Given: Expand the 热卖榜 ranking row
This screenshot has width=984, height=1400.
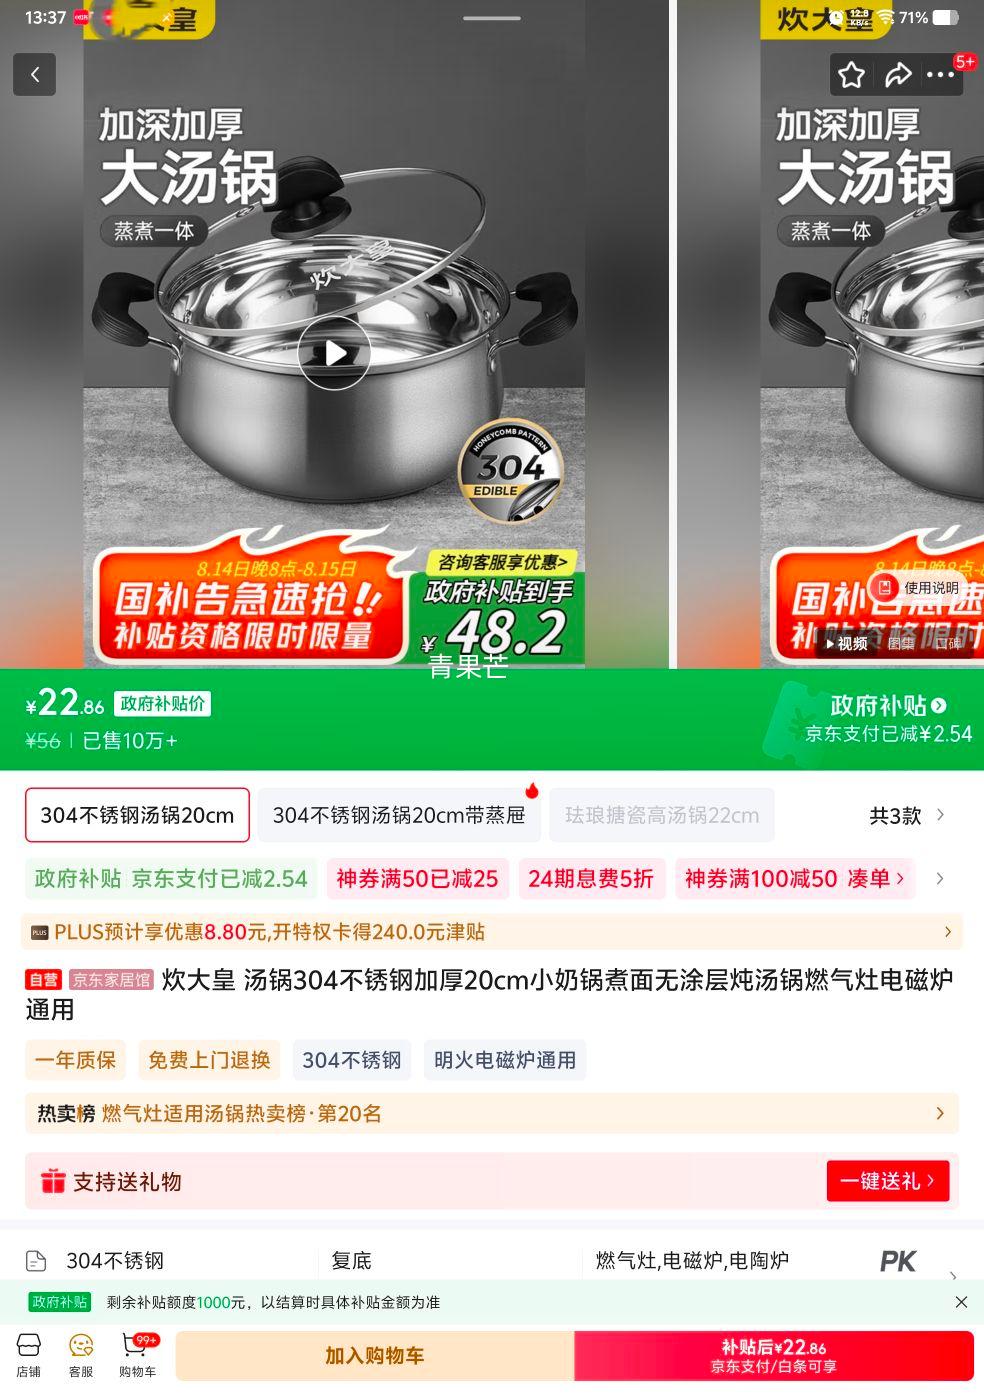Looking at the screenshot, I should pos(492,1113).
